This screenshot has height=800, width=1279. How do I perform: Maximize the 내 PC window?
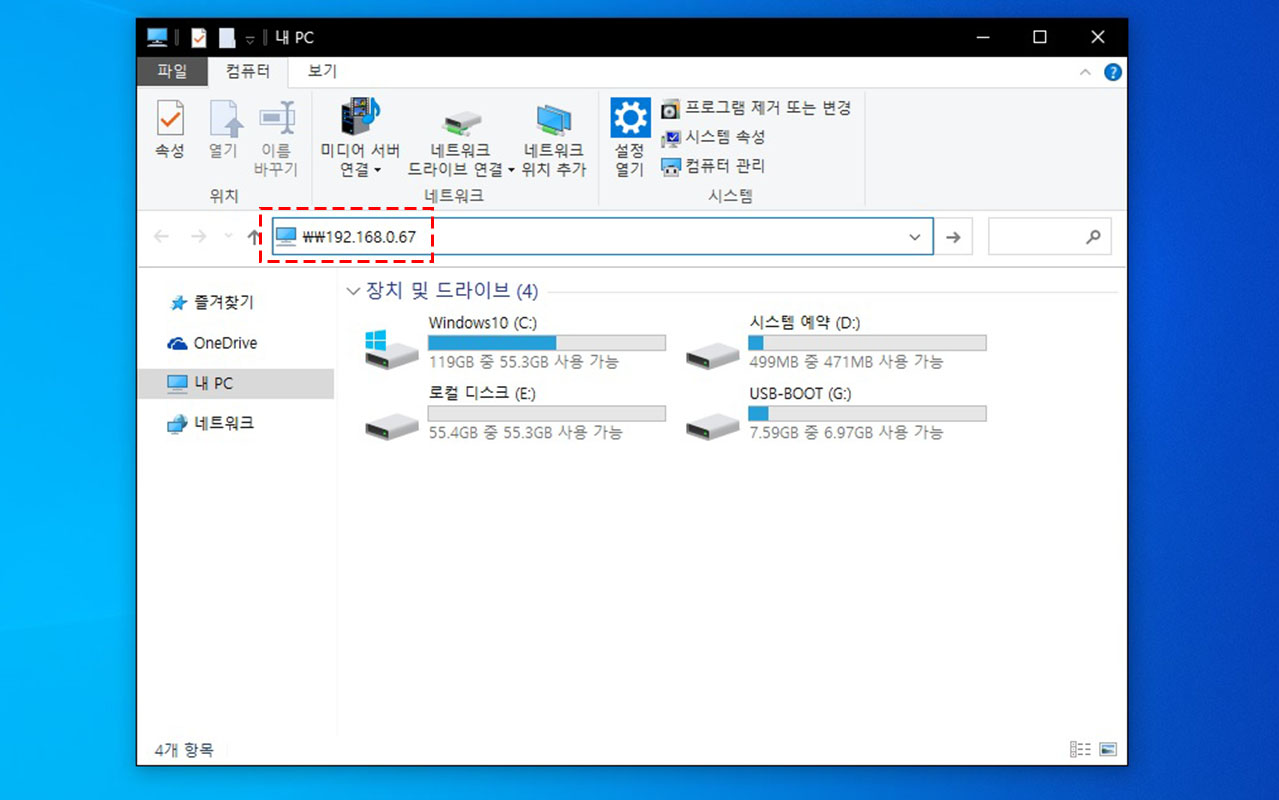click(x=1040, y=38)
